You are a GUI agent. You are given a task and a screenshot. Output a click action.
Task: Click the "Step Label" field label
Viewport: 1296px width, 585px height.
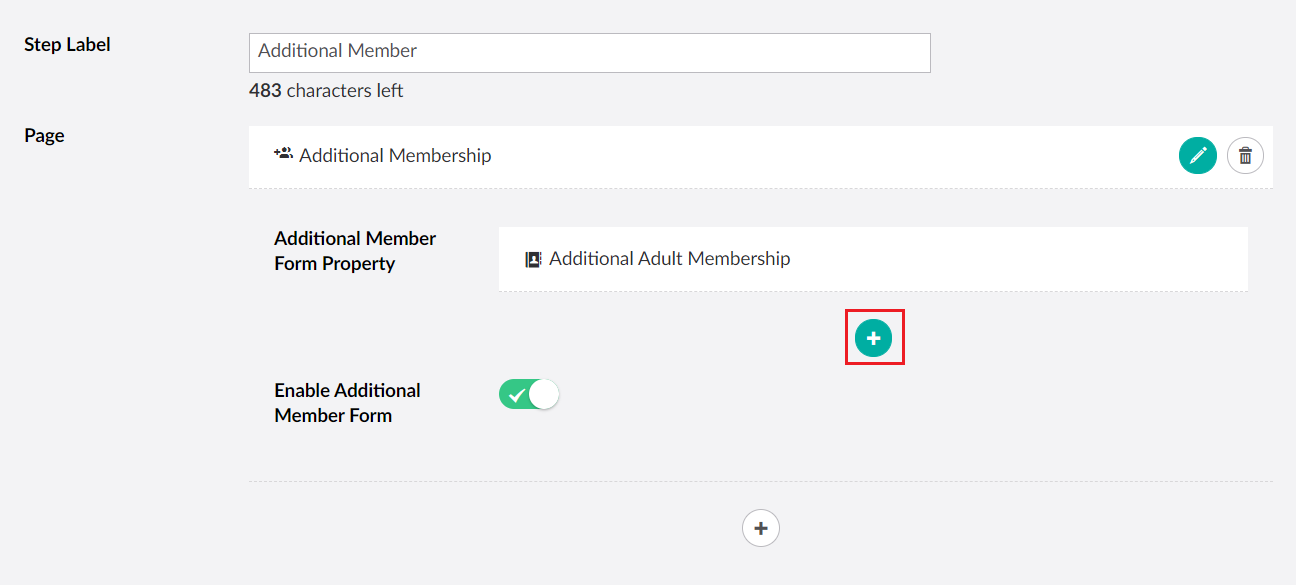[67, 45]
